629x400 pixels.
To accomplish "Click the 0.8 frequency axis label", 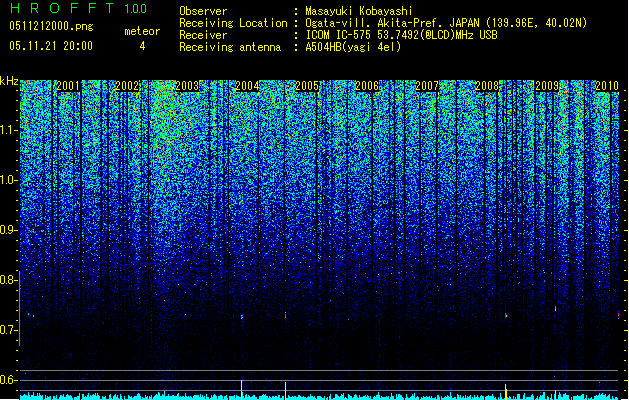I will [9, 280].
